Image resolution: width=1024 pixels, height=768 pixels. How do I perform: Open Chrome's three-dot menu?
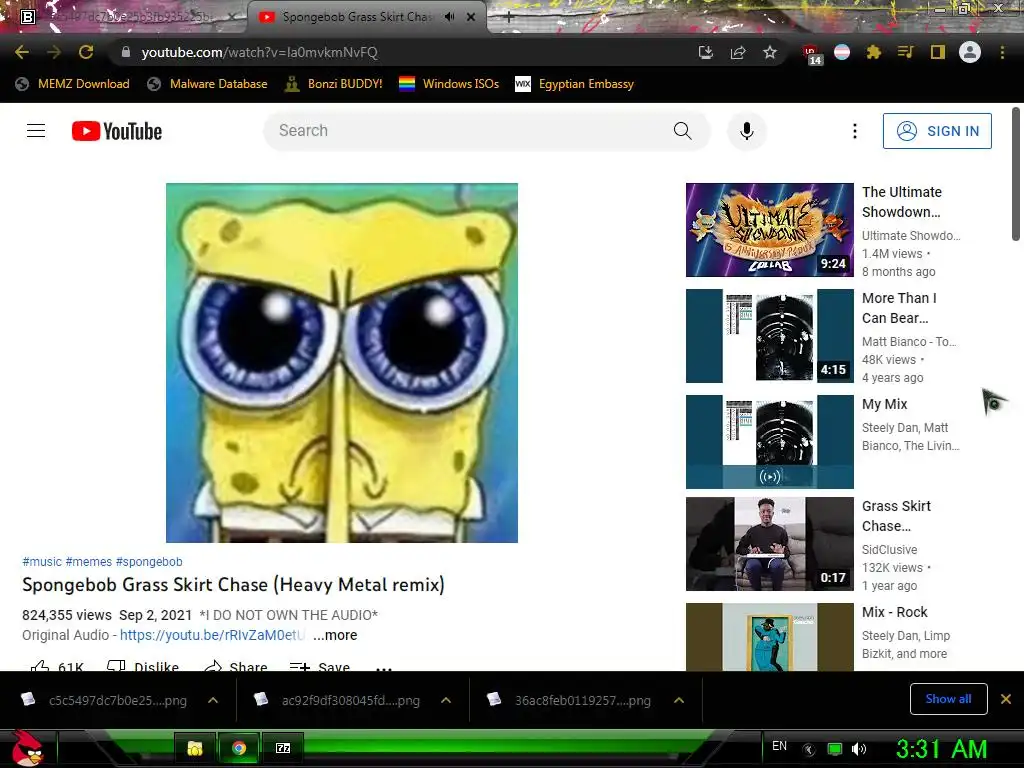click(x=1002, y=52)
